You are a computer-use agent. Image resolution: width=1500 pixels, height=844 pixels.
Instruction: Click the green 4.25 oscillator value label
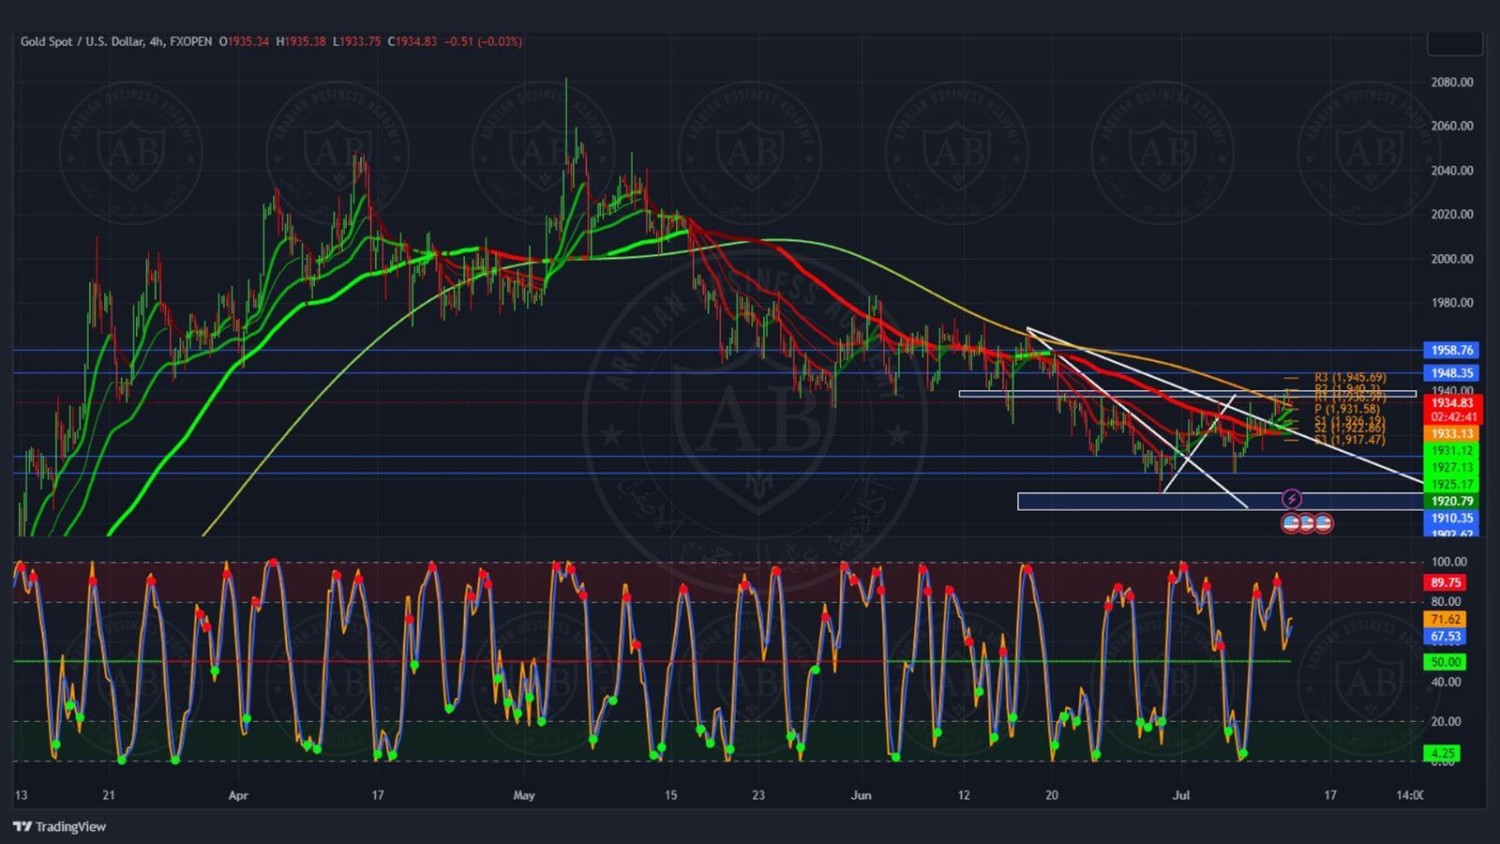(1442, 753)
